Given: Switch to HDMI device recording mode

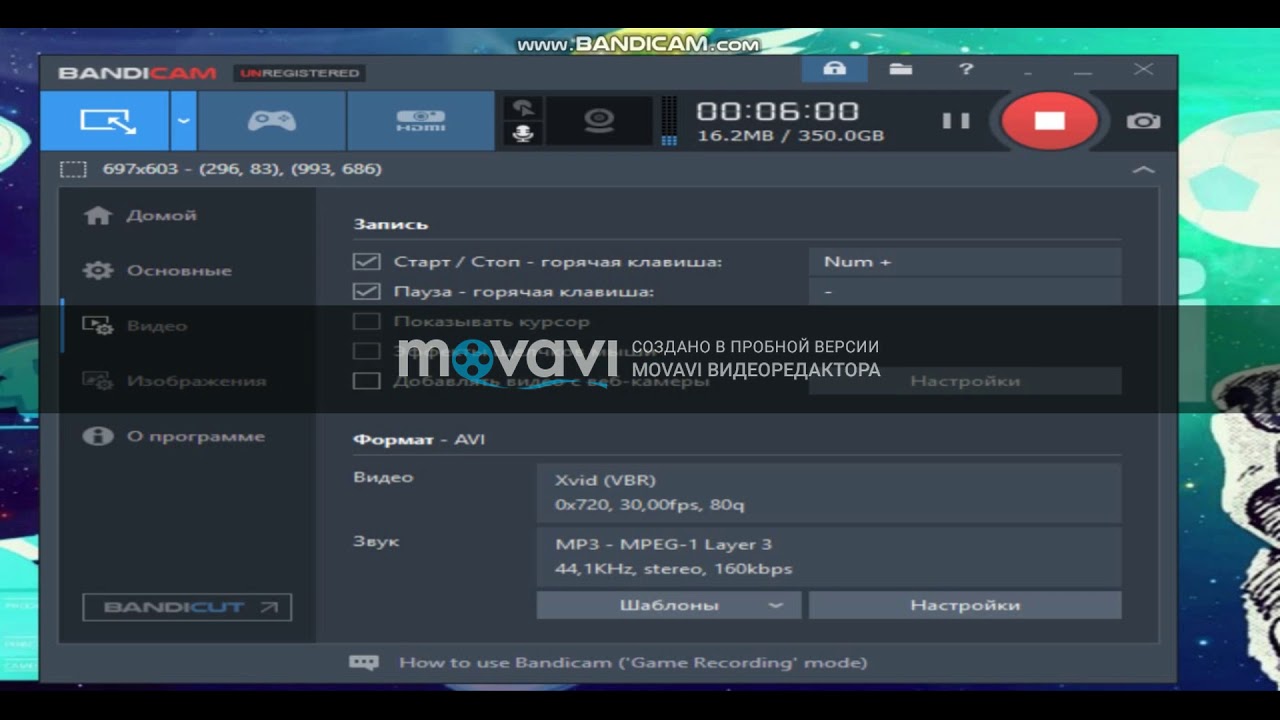Looking at the screenshot, I should click(421, 121).
